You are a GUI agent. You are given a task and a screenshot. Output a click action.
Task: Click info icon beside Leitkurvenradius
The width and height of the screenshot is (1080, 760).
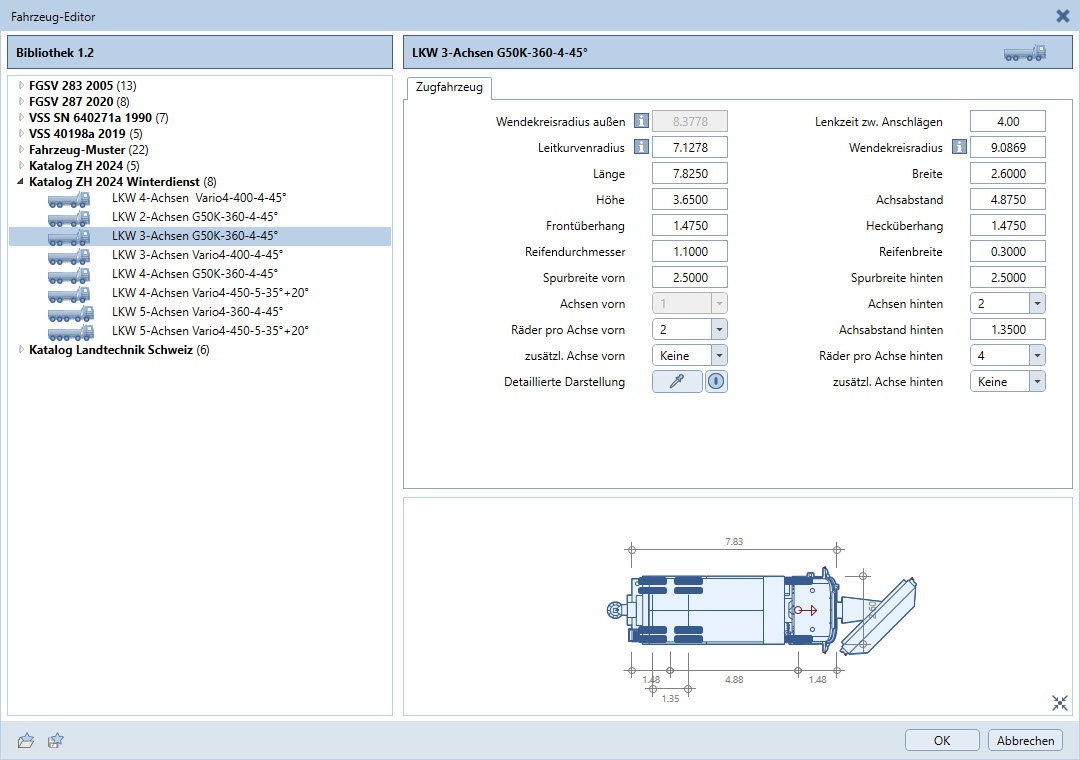coord(641,148)
